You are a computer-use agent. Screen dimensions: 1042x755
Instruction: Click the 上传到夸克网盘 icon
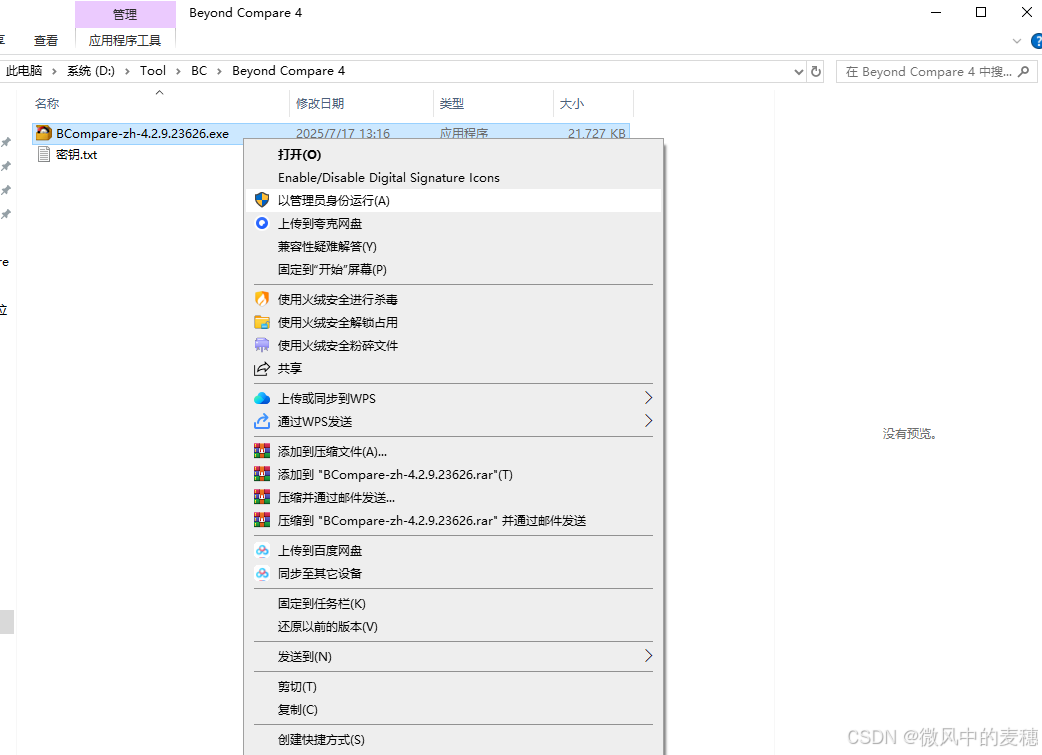point(260,223)
